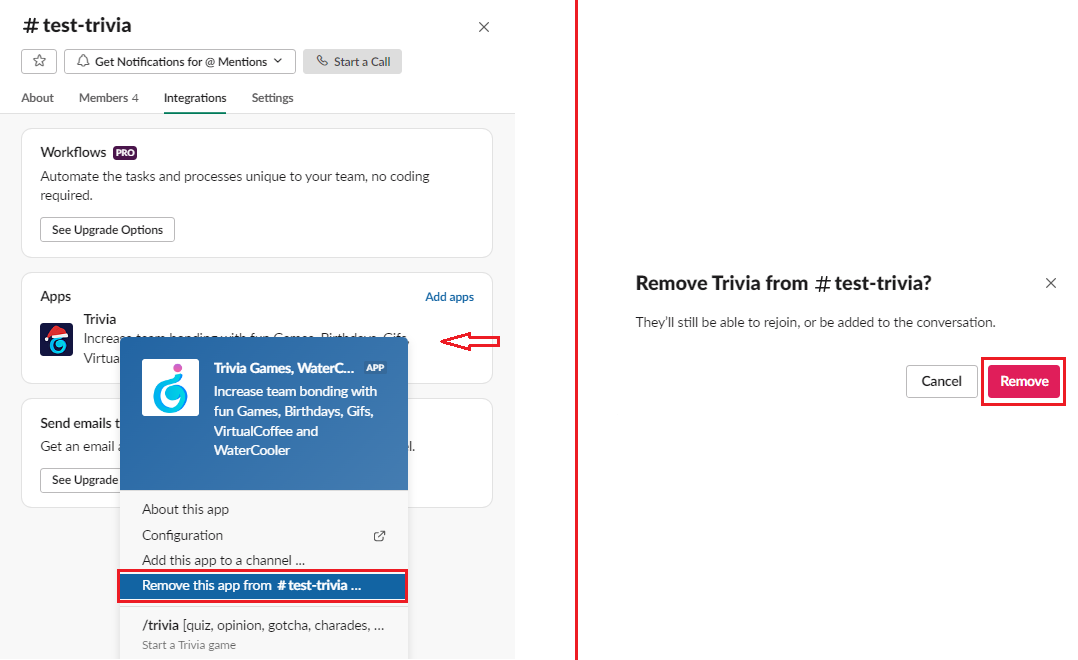This screenshot has width=1078, height=660.
Task: Click the Trivia app name in Apps
Action: tap(100, 319)
